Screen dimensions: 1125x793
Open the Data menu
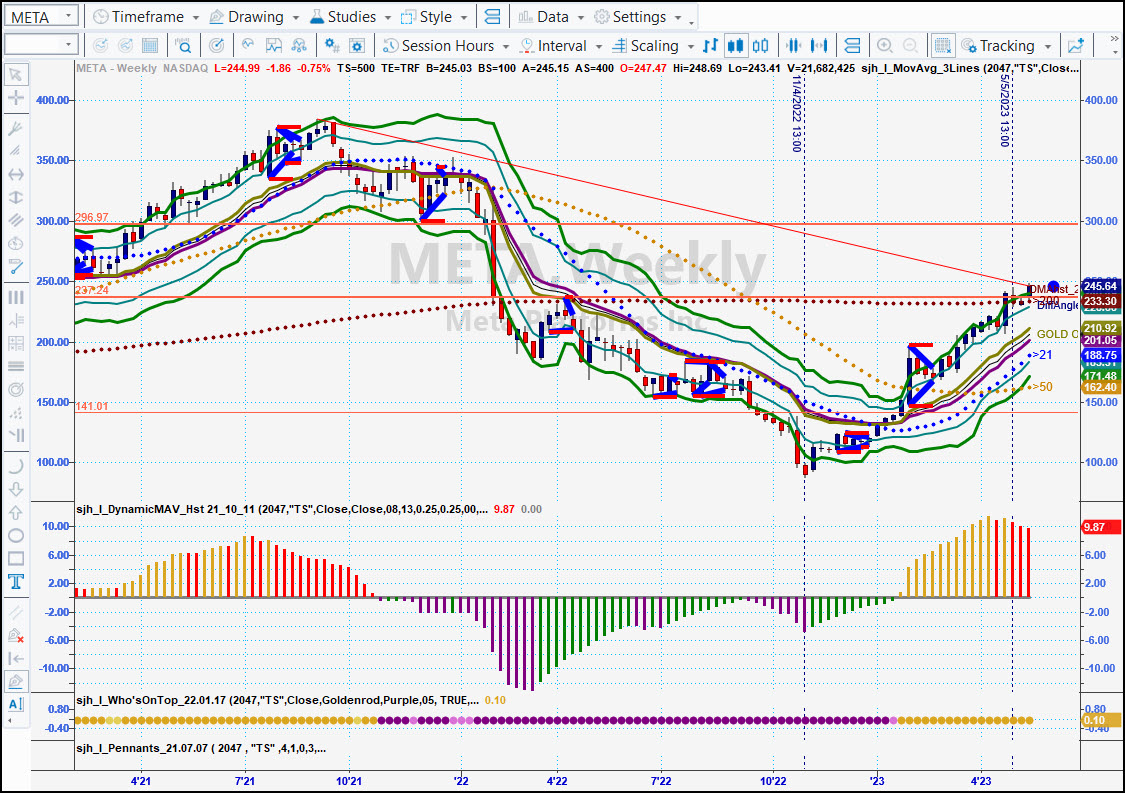click(552, 17)
